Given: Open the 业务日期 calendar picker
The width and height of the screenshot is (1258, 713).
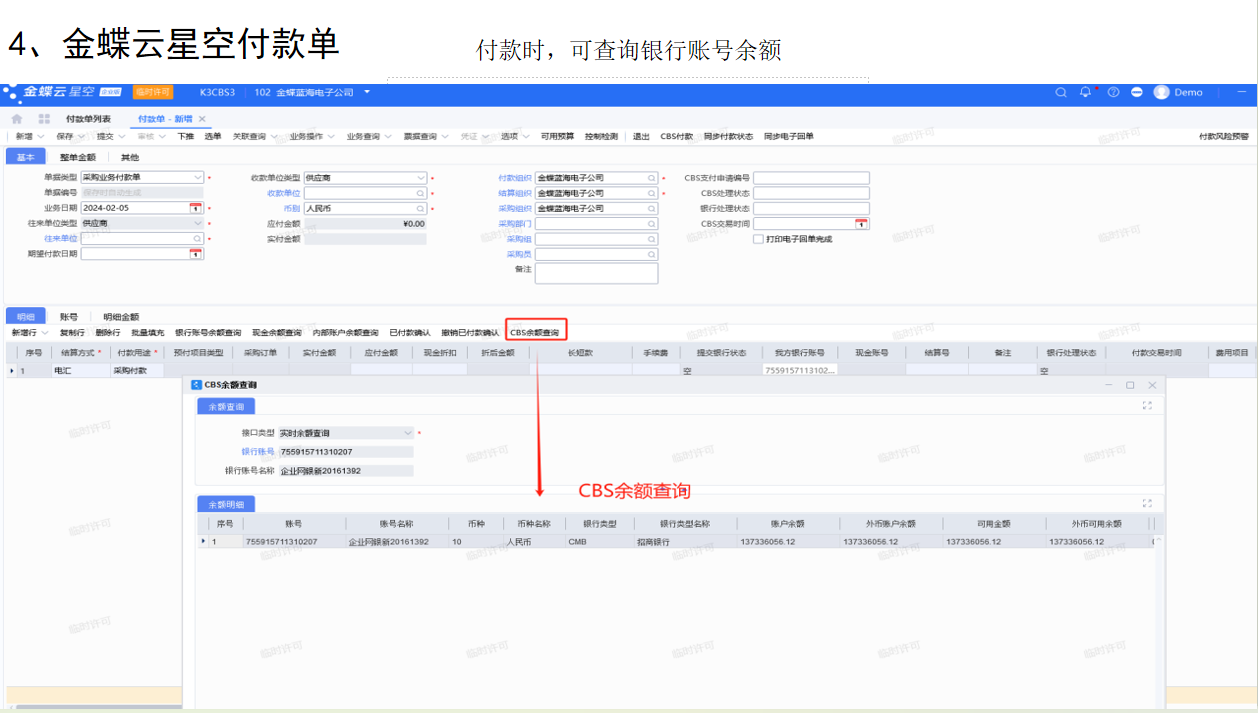Looking at the screenshot, I should point(196,208).
